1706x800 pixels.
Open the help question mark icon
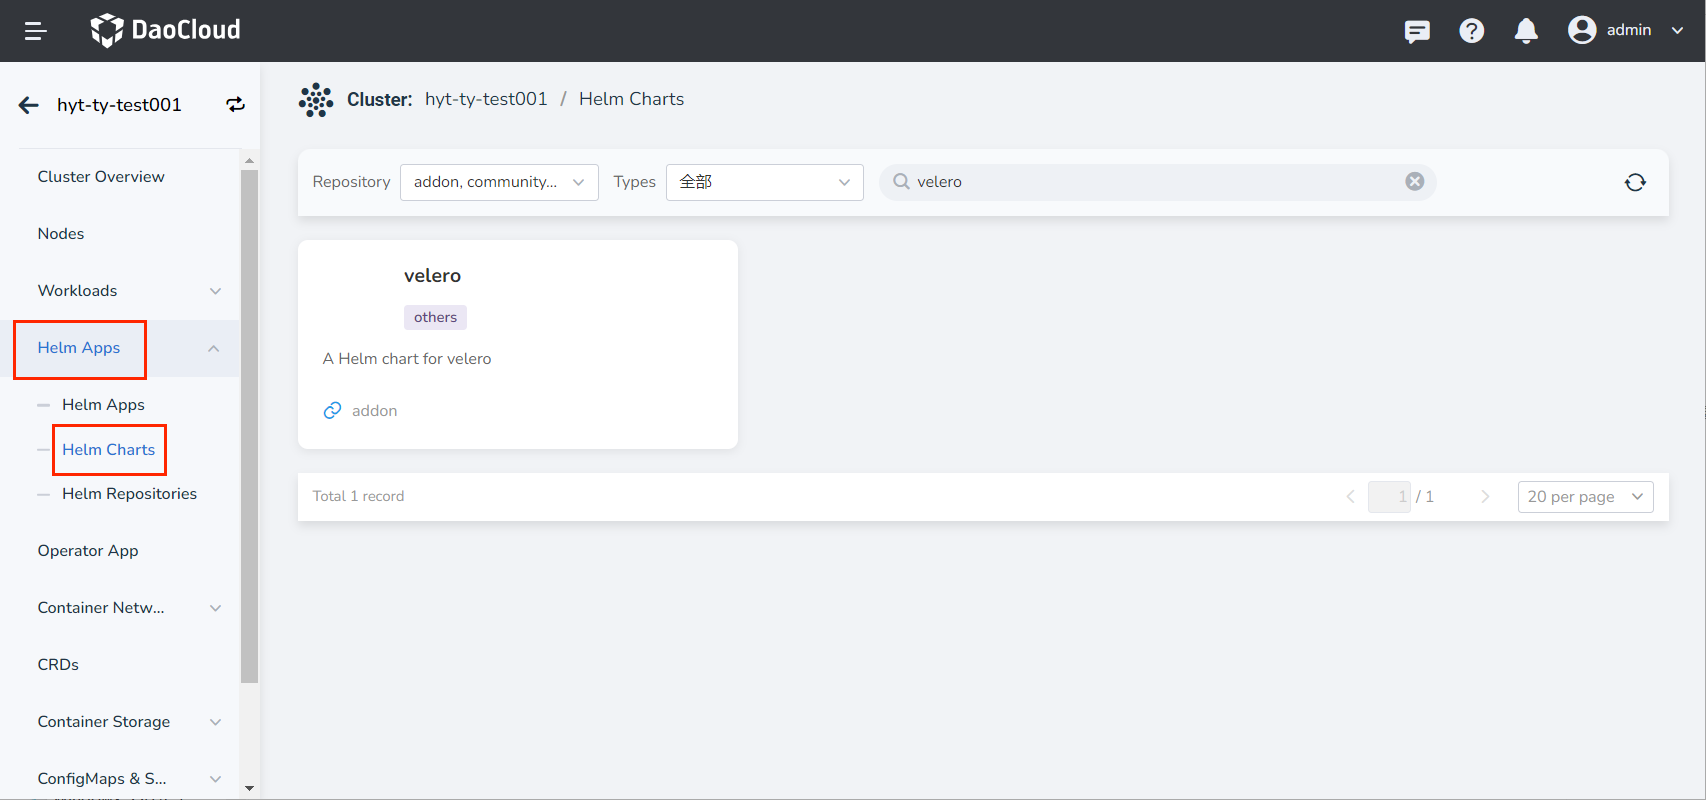click(1471, 31)
